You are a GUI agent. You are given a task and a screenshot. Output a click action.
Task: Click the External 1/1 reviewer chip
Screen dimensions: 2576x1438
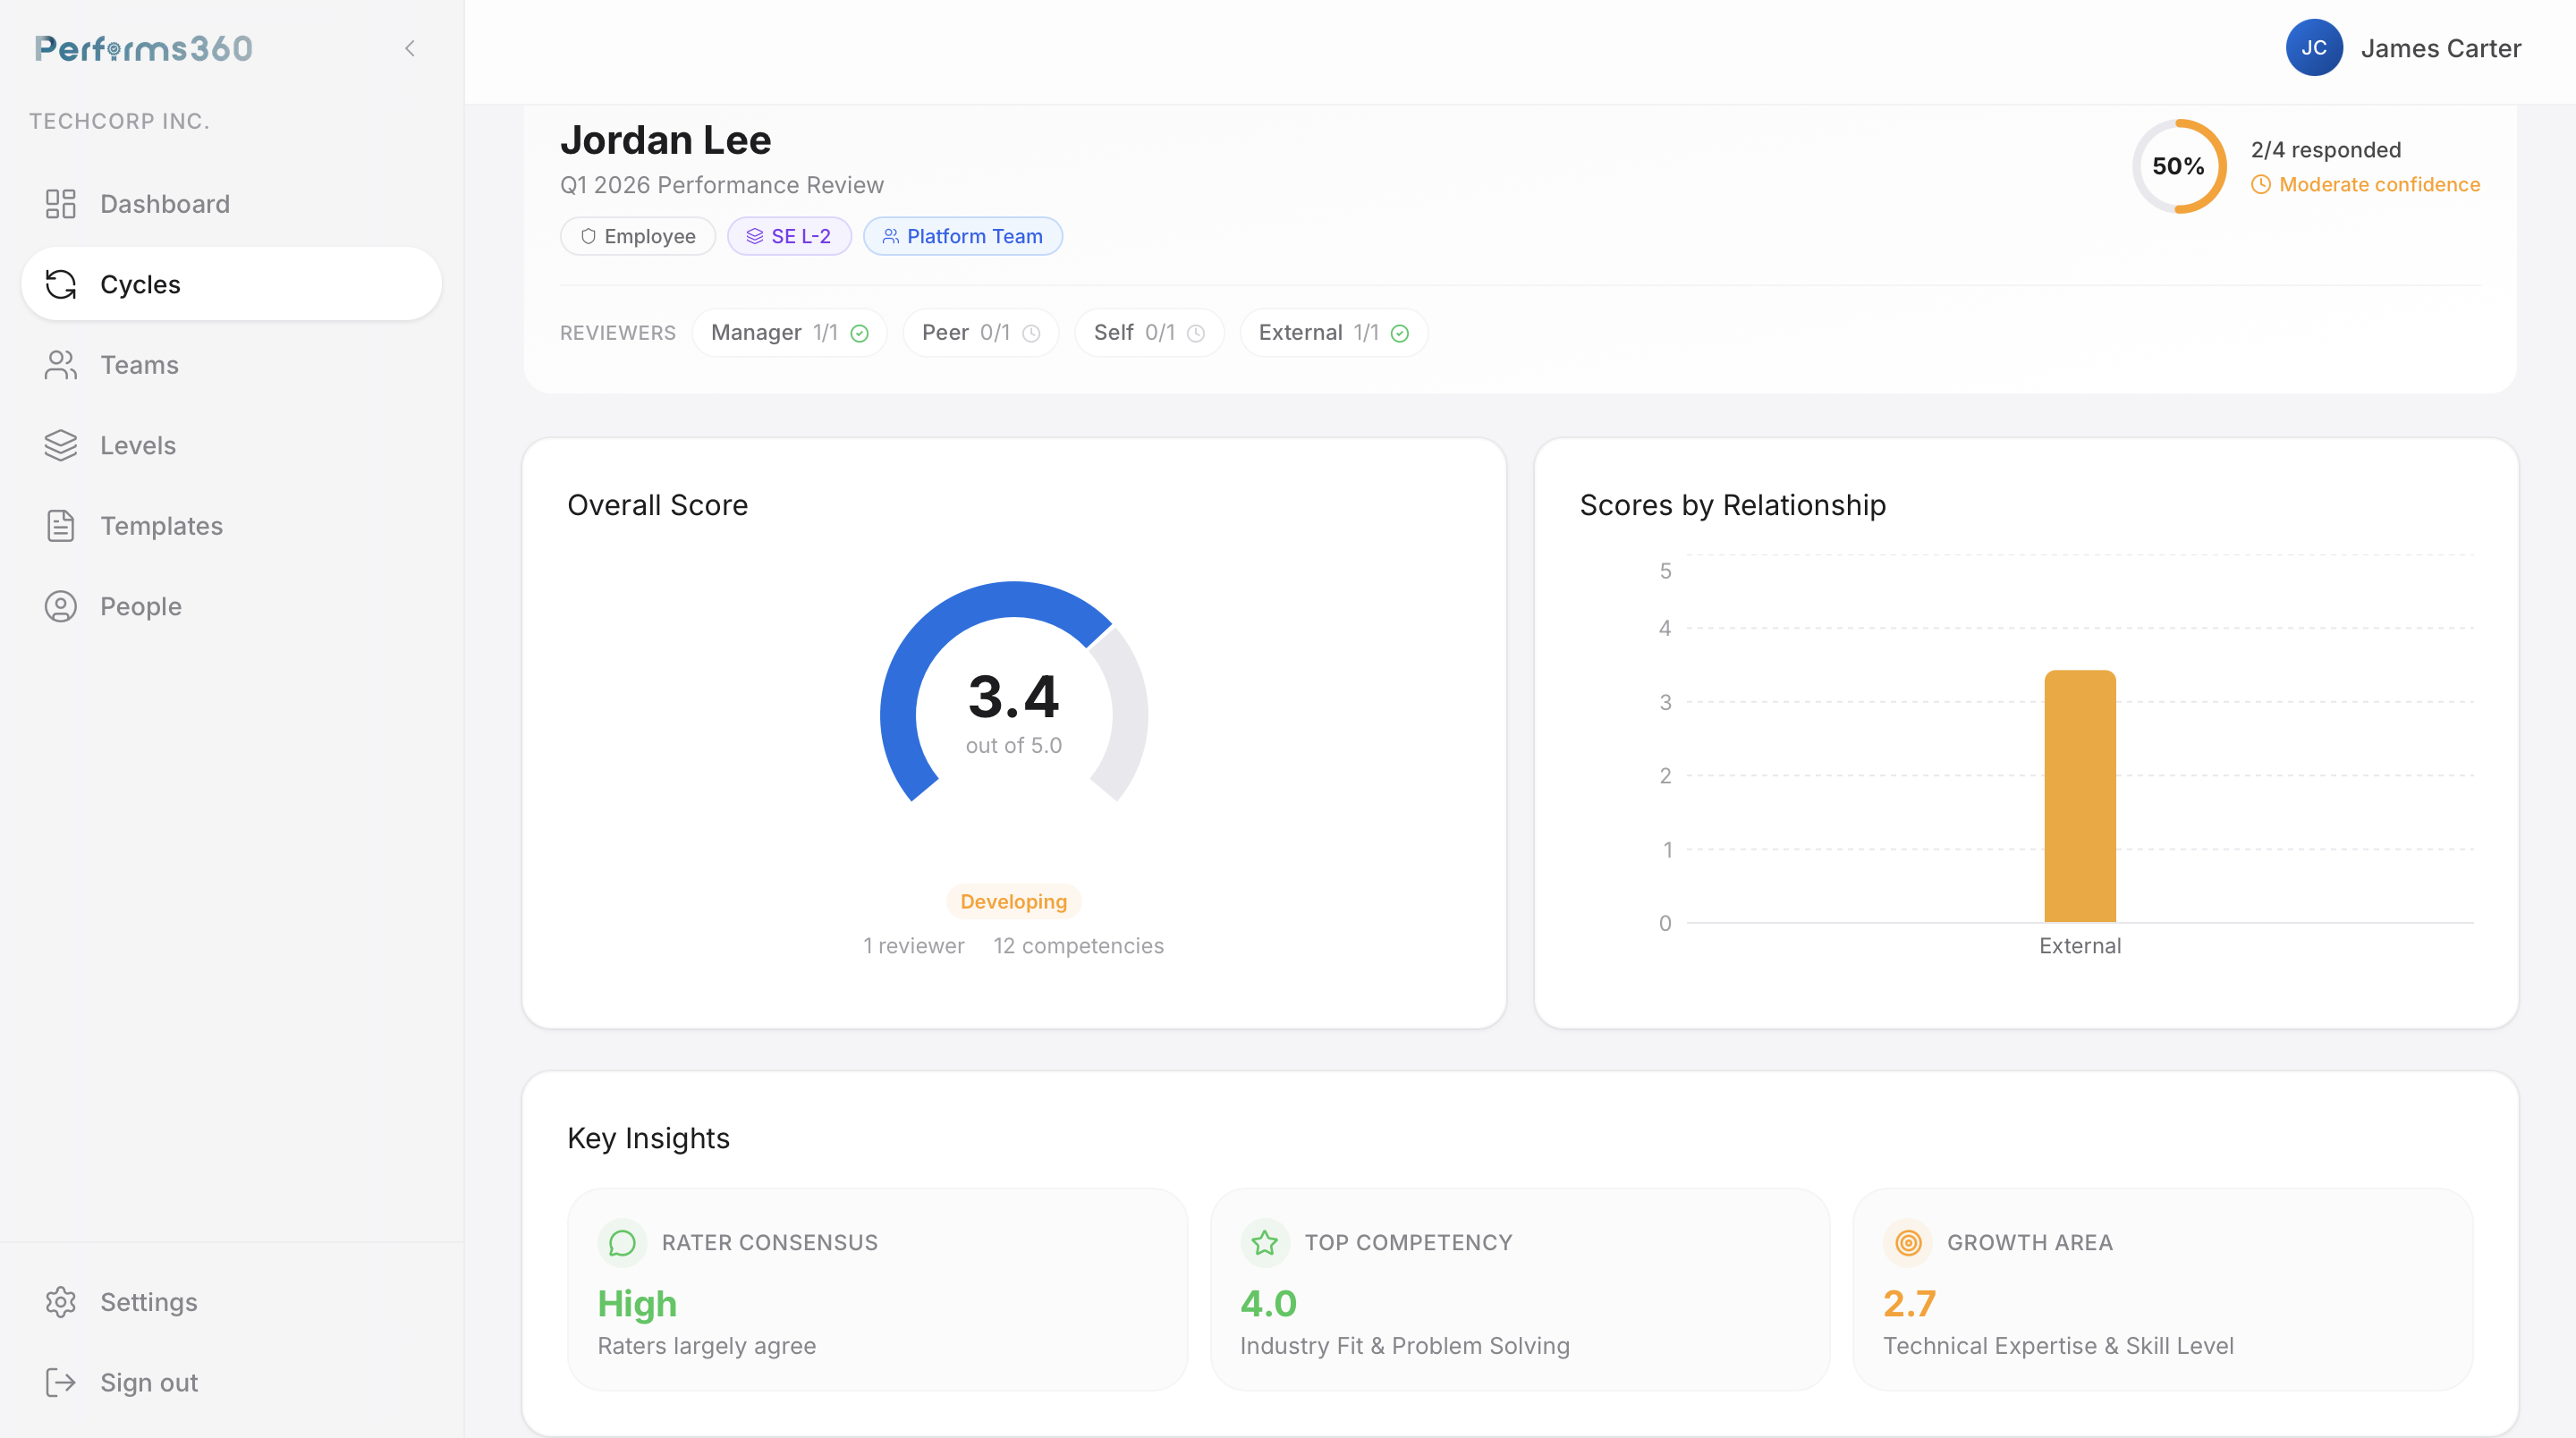1333,333
